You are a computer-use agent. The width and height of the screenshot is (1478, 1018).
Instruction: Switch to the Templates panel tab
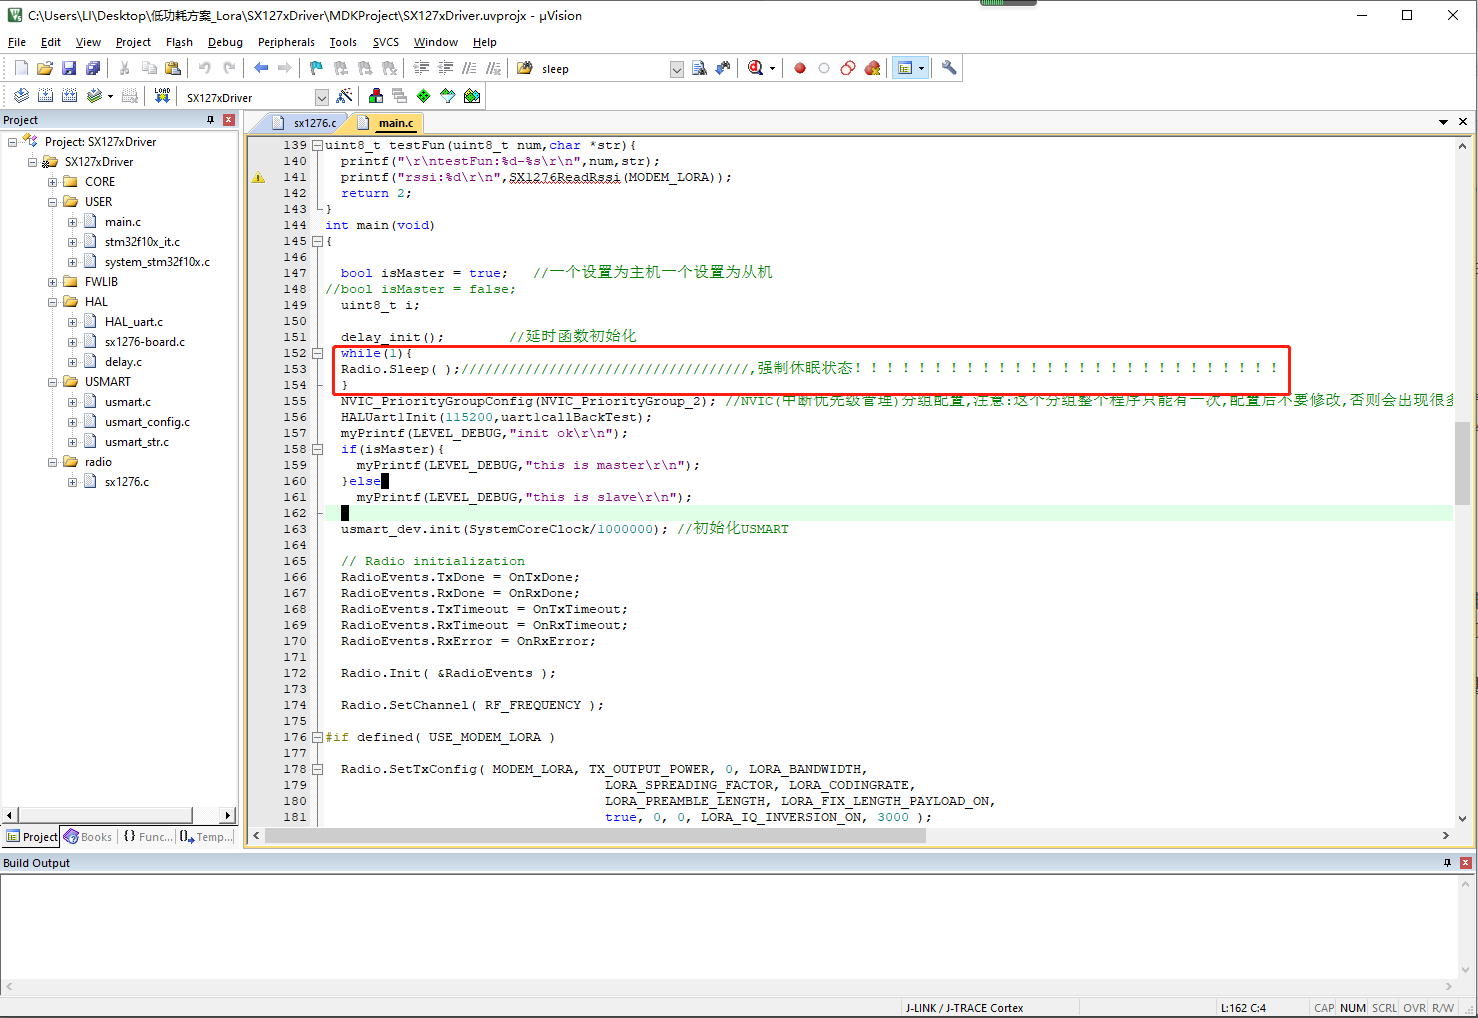206,837
